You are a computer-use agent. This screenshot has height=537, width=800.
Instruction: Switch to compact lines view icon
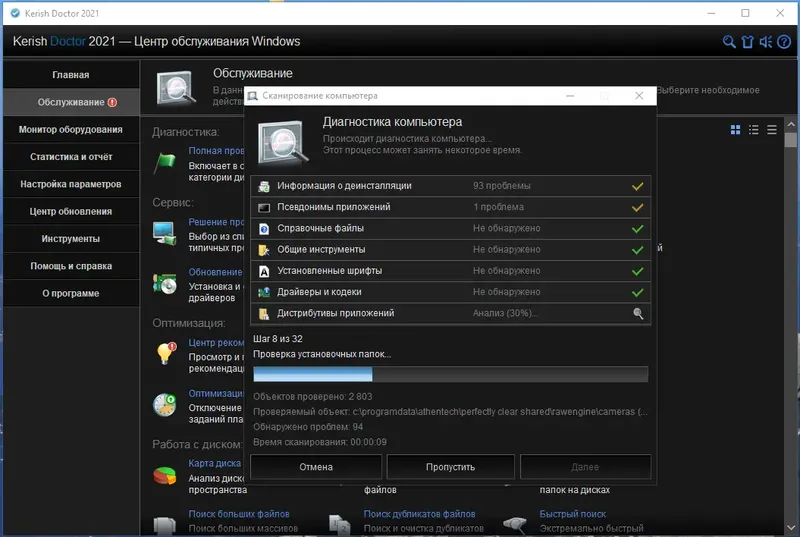772,130
